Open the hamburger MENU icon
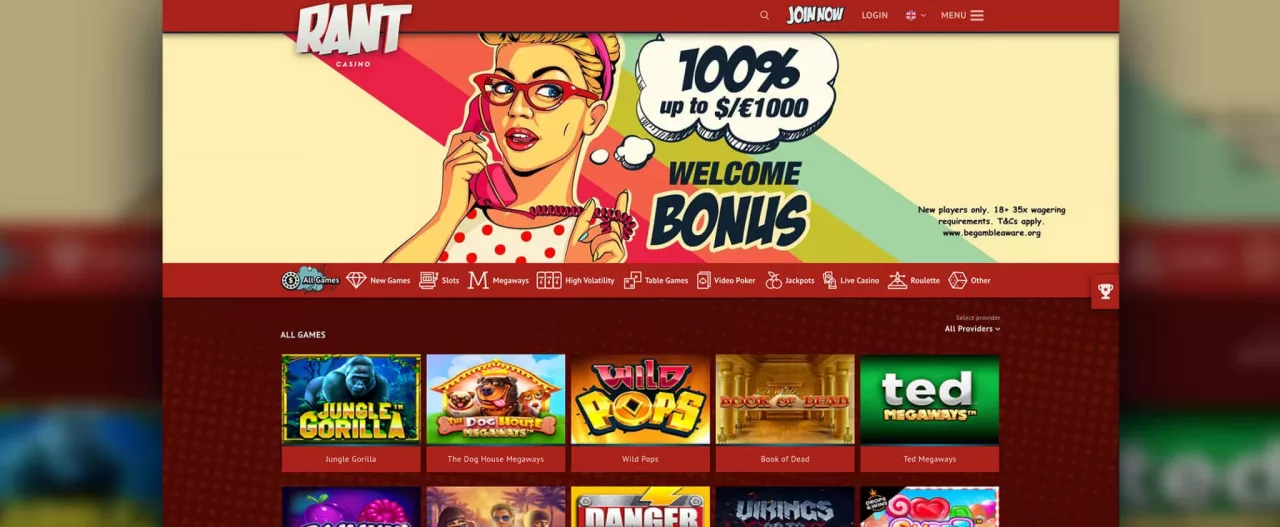Screen dimensions: 1280x527 click(x=977, y=15)
